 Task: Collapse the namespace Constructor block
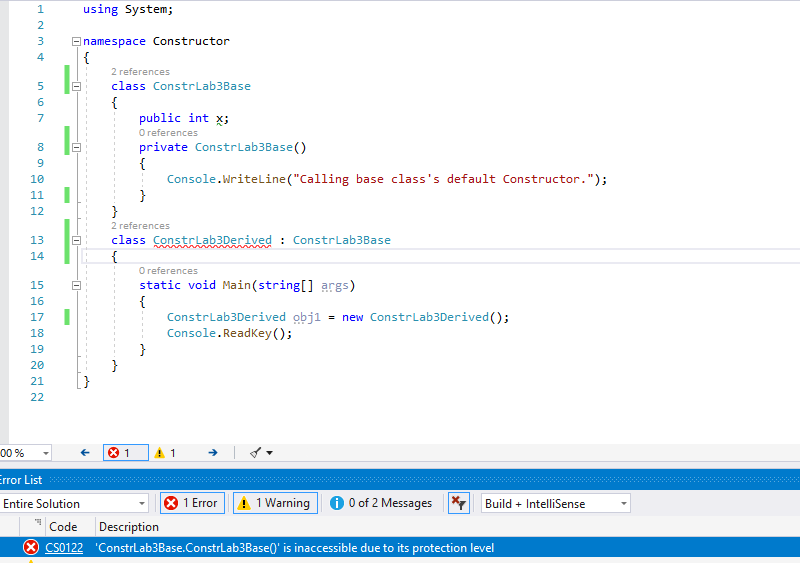click(x=77, y=41)
